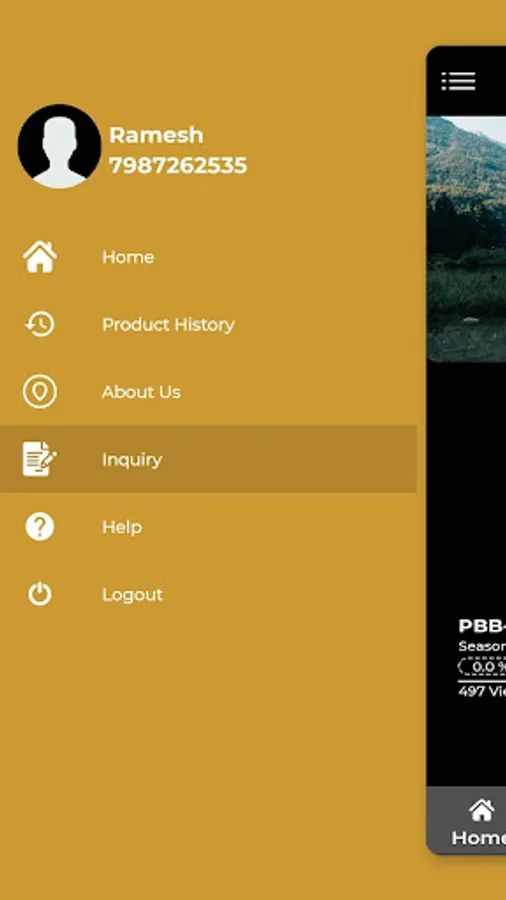Open the Help menu label
This screenshot has height=900, width=506.
(122, 527)
